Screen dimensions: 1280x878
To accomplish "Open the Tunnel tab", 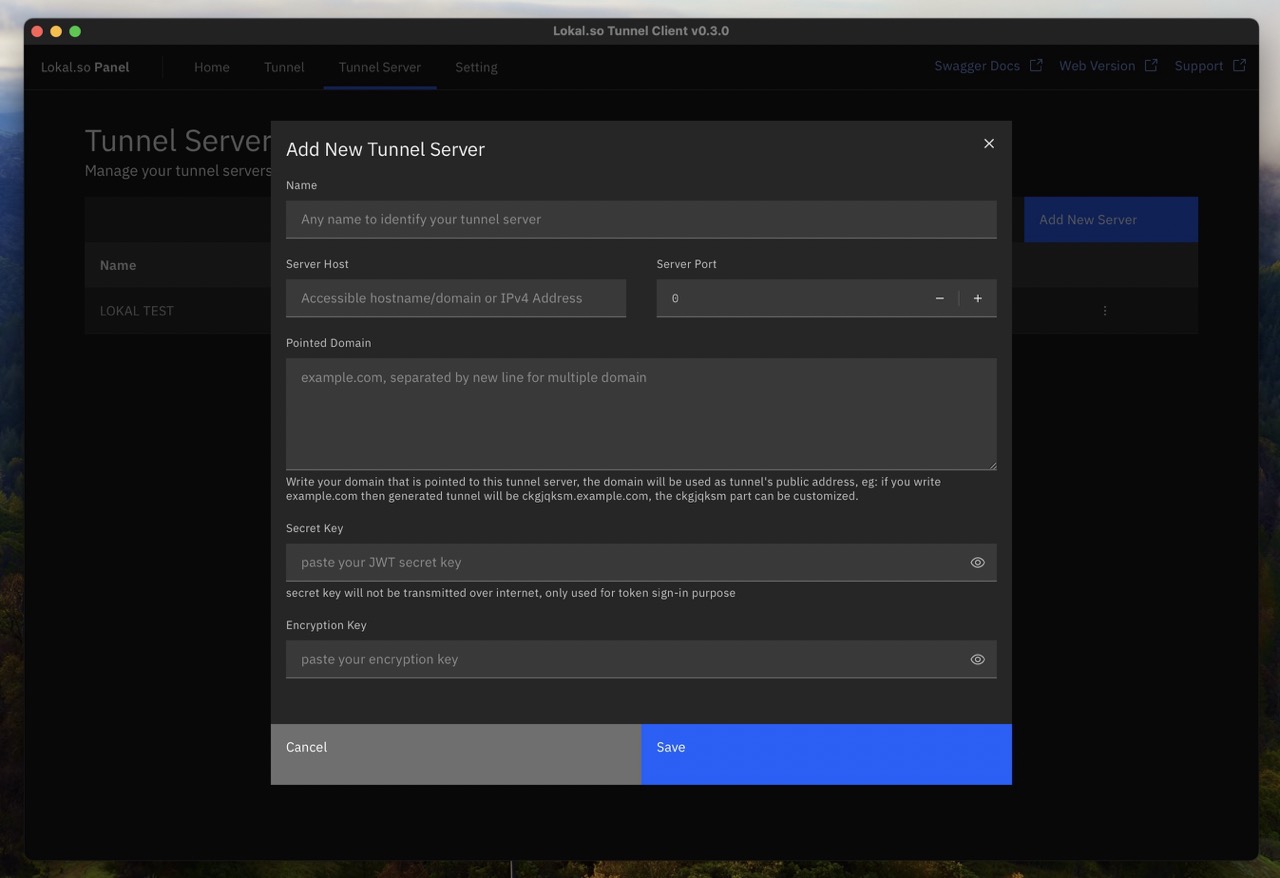I will point(283,67).
